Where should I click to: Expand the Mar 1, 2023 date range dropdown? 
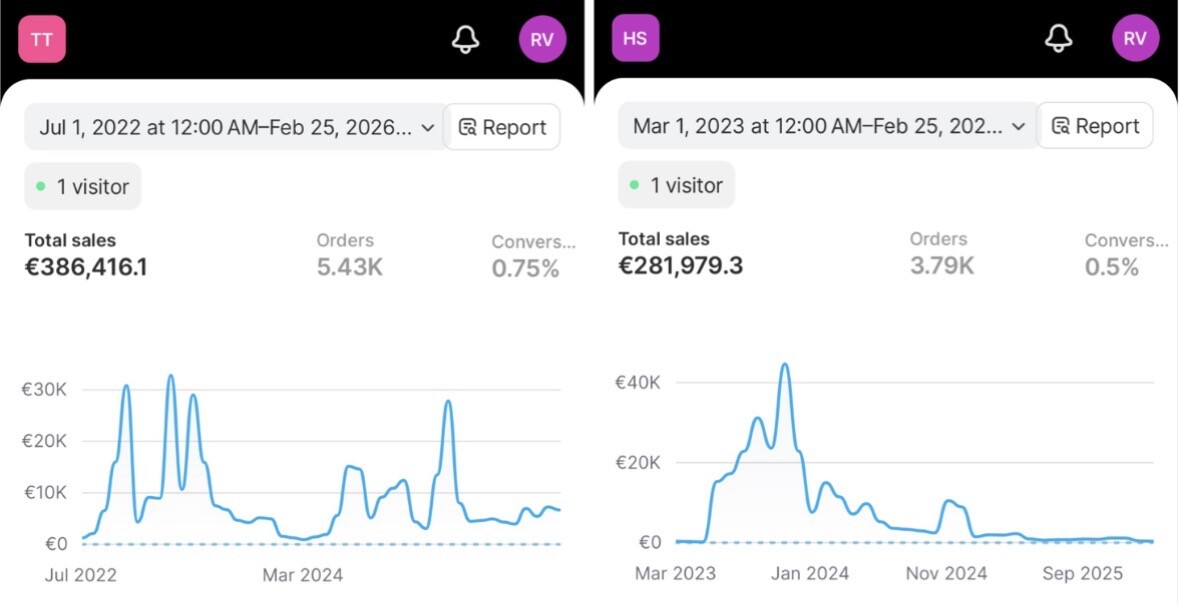point(827,126)
